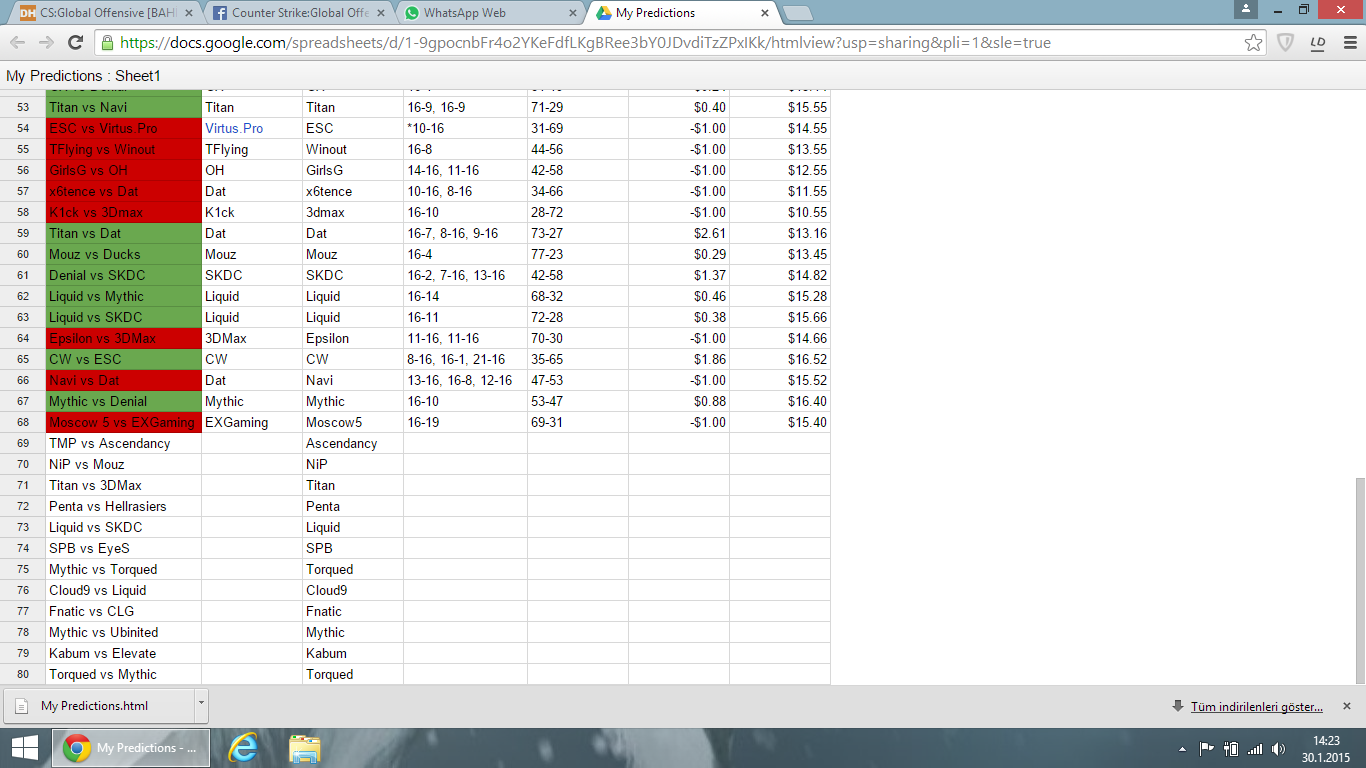Select the TMP vs Ascendancy cell

pyautogui.click(x=124, y=443)
